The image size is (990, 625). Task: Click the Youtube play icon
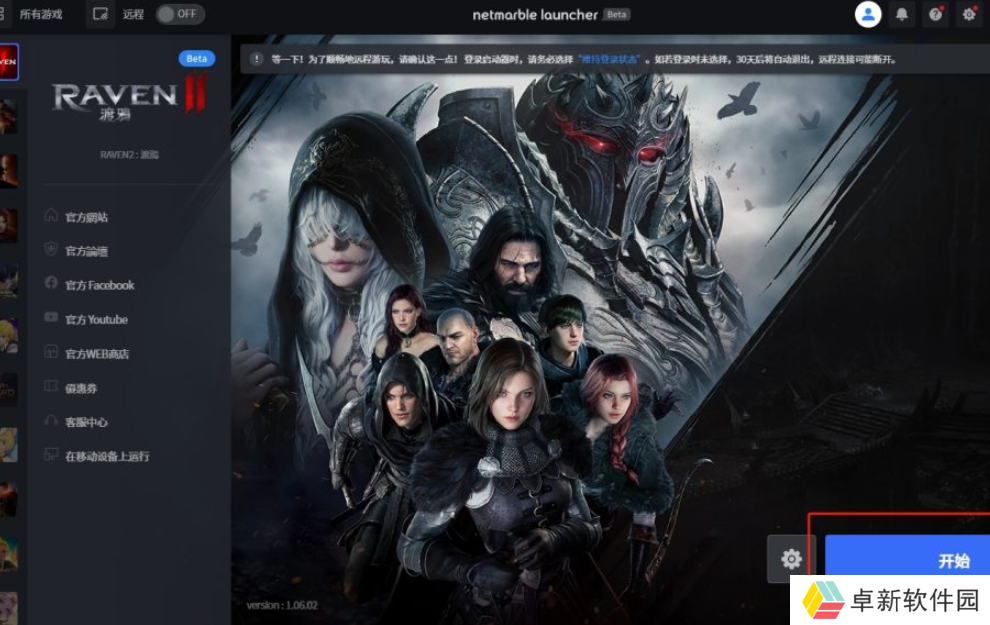51,317
